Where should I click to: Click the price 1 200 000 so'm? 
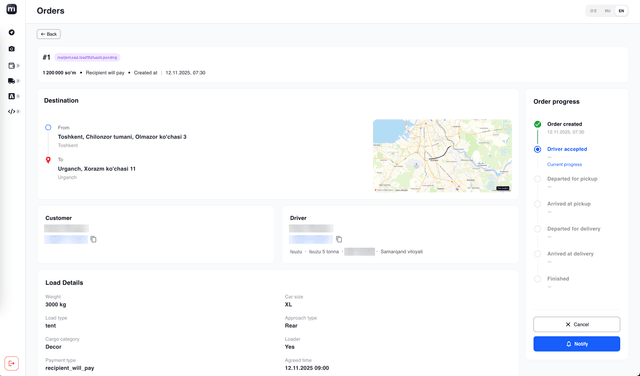pos(60,73)
